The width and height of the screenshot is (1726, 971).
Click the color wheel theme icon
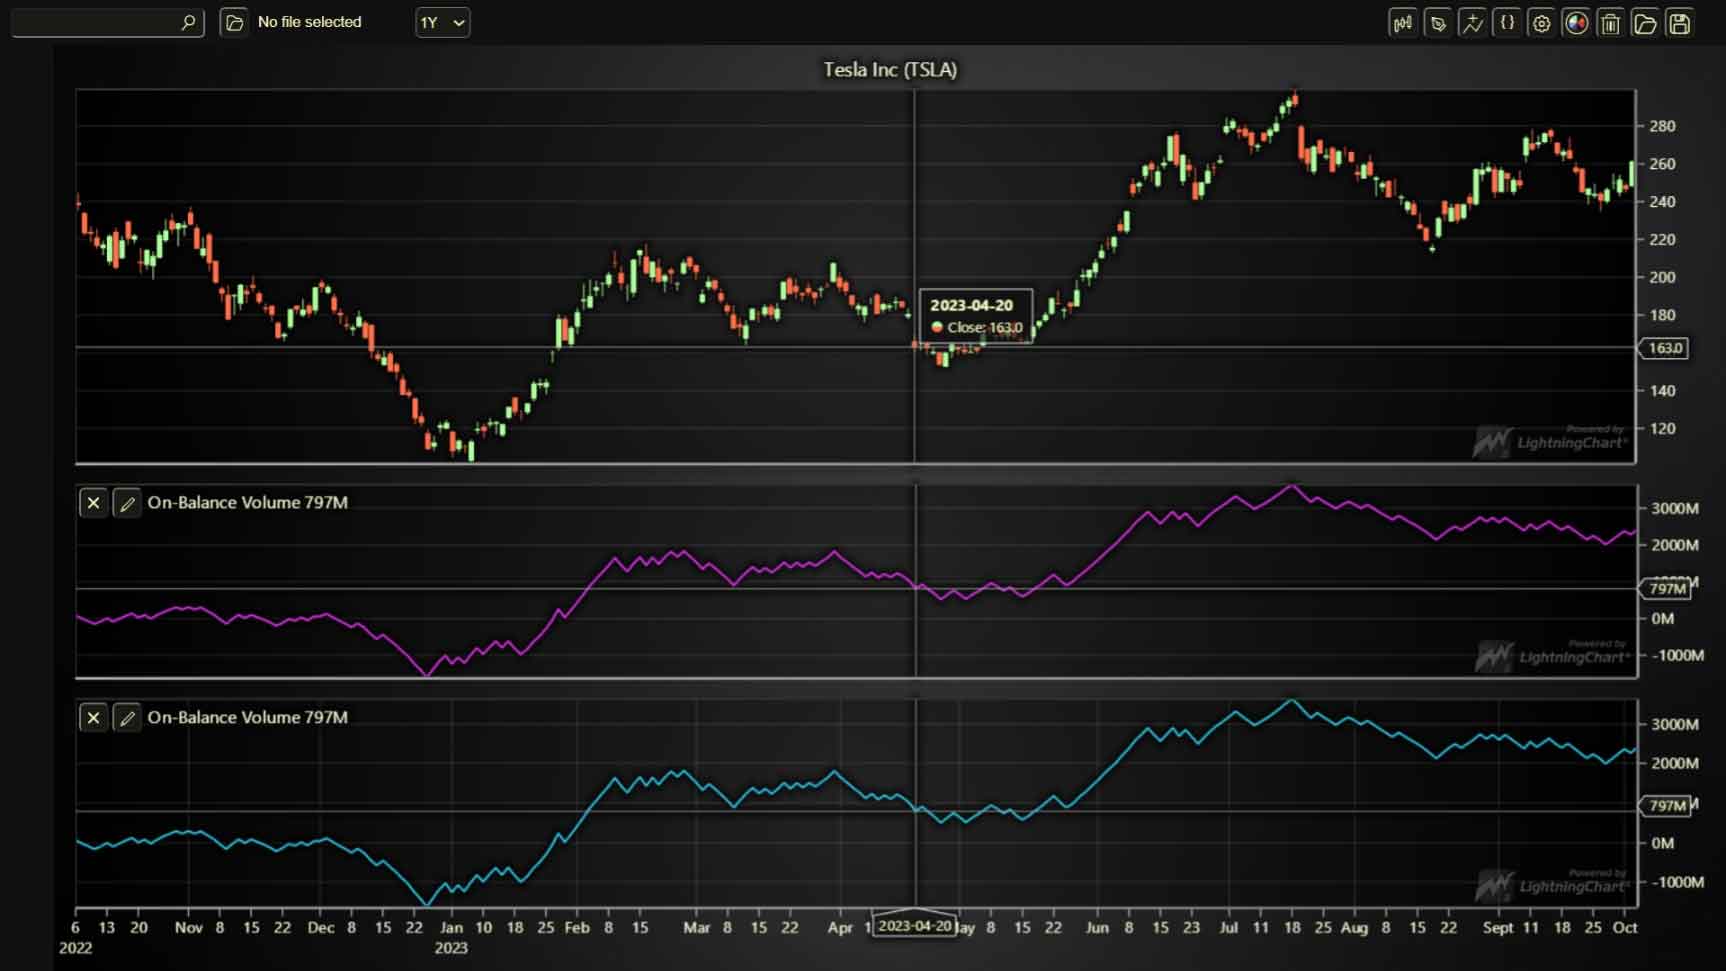1576,23
